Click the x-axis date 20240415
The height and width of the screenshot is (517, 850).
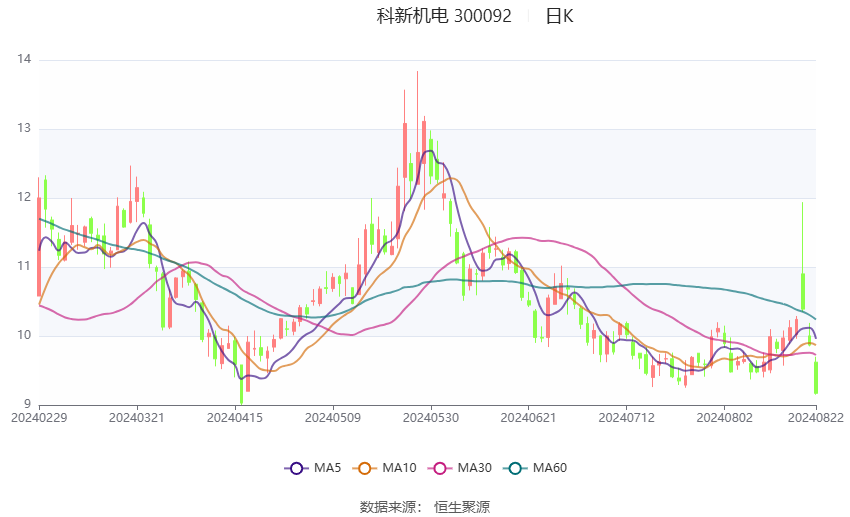[235, 418]
